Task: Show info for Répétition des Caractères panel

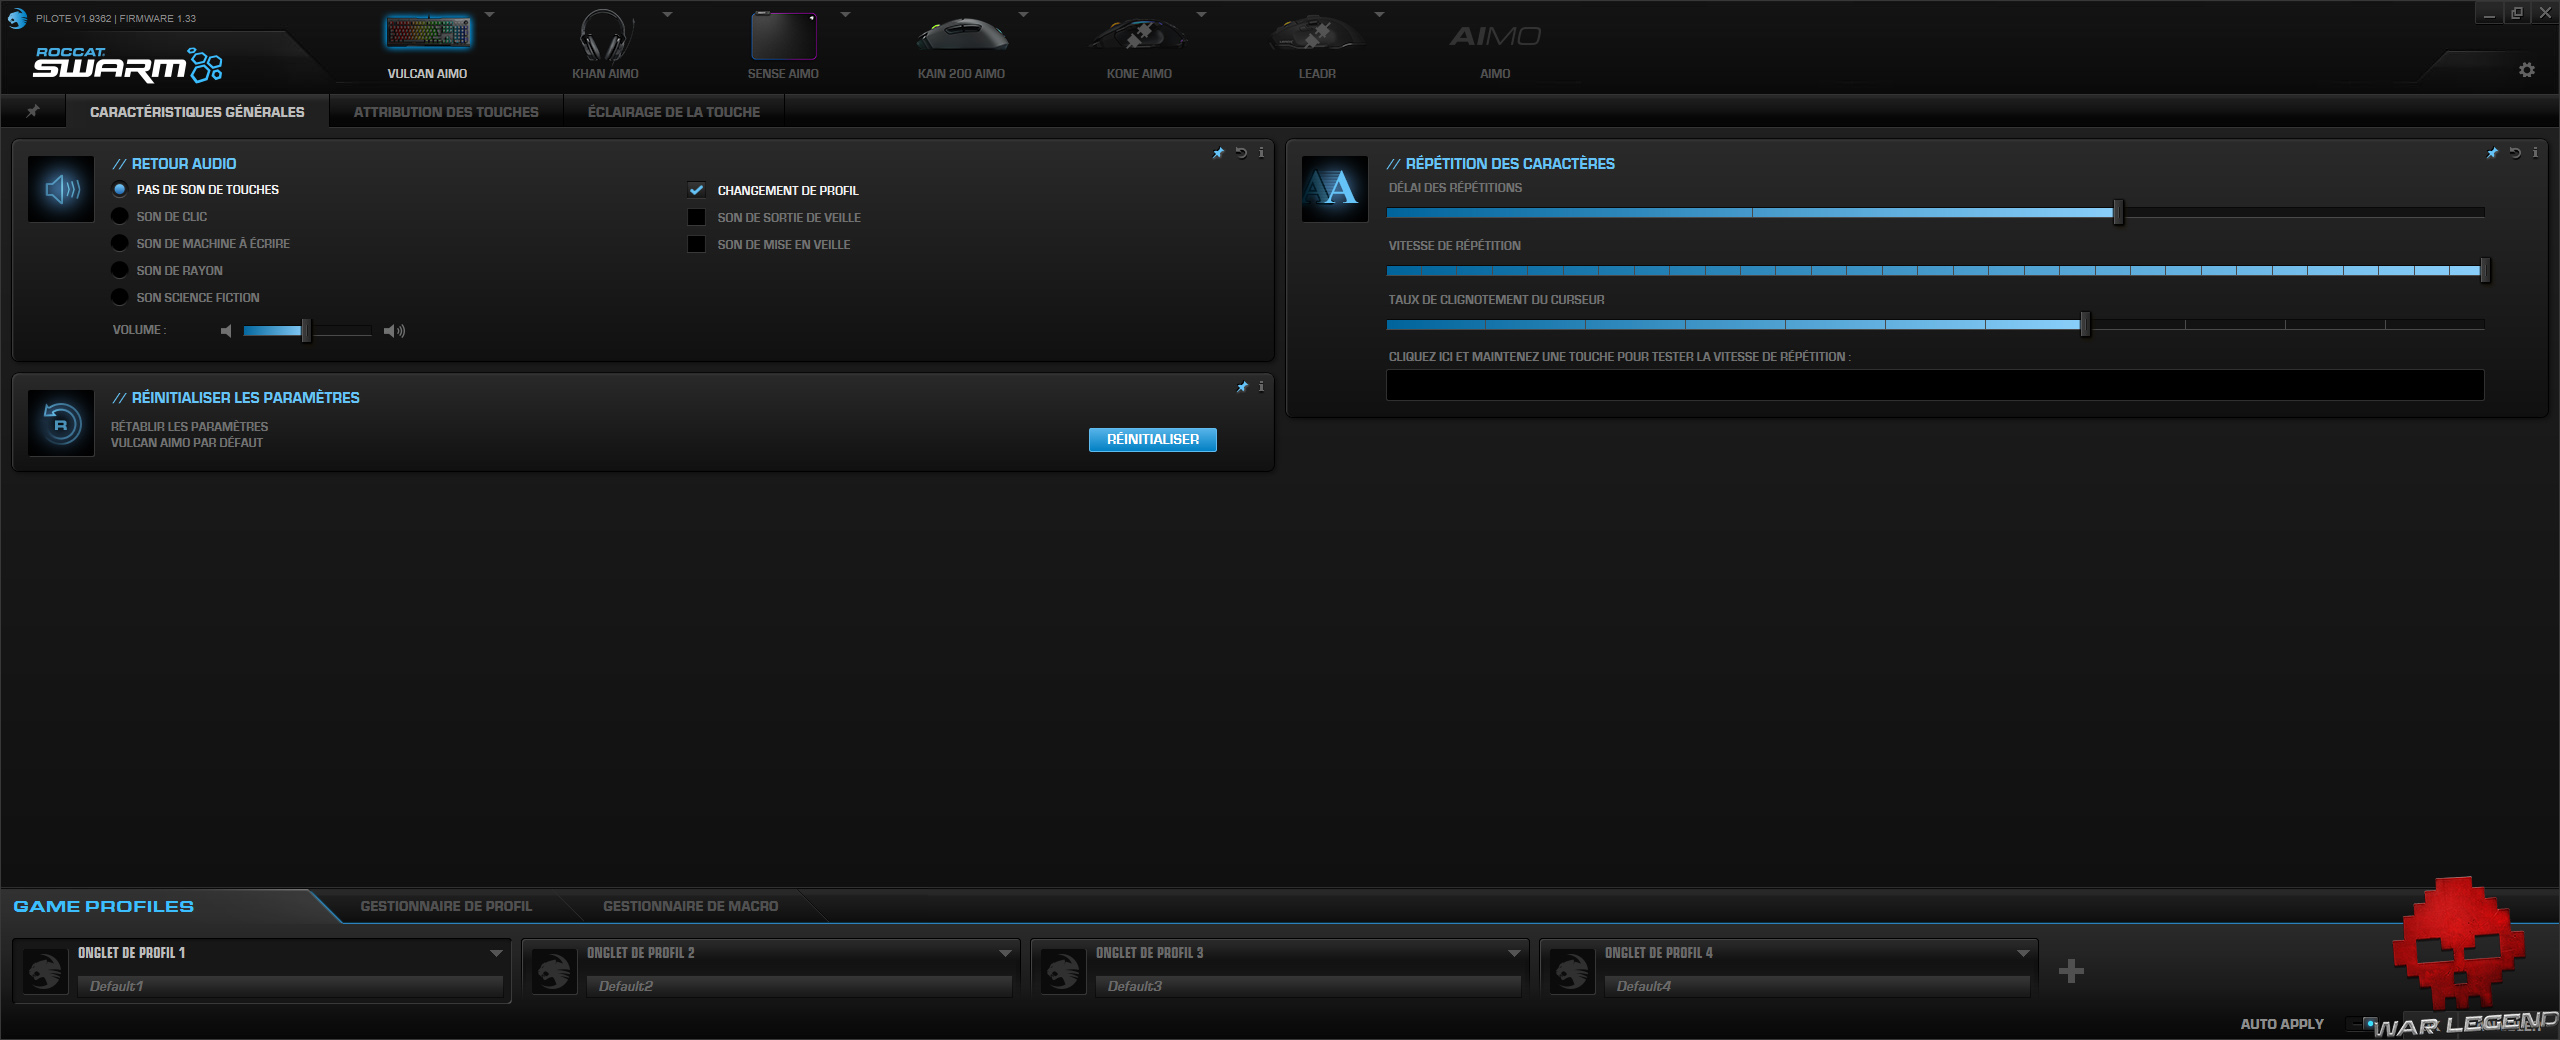Action: (2535, 153)
